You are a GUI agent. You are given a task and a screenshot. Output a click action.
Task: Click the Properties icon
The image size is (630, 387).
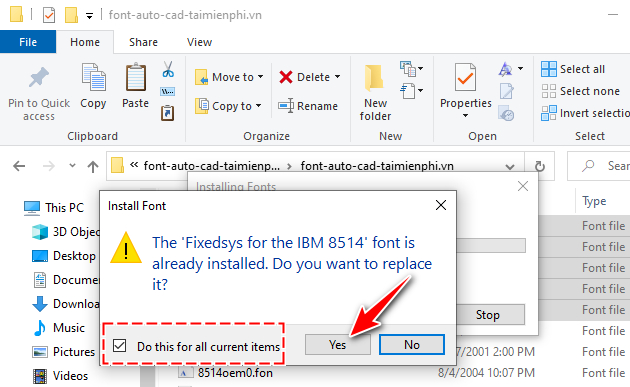pos(465,77)
